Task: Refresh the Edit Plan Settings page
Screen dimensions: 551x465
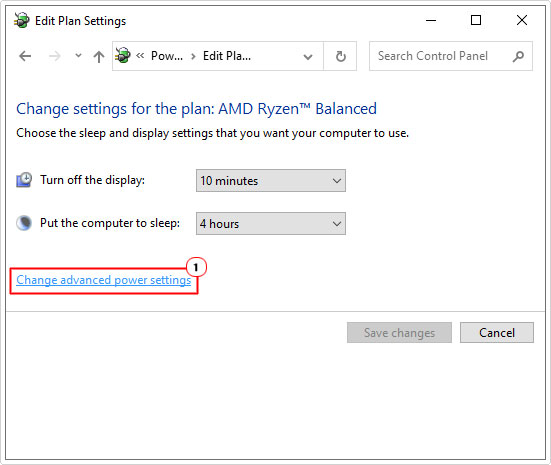Action: pyautogui.click(x=340, y=56)
